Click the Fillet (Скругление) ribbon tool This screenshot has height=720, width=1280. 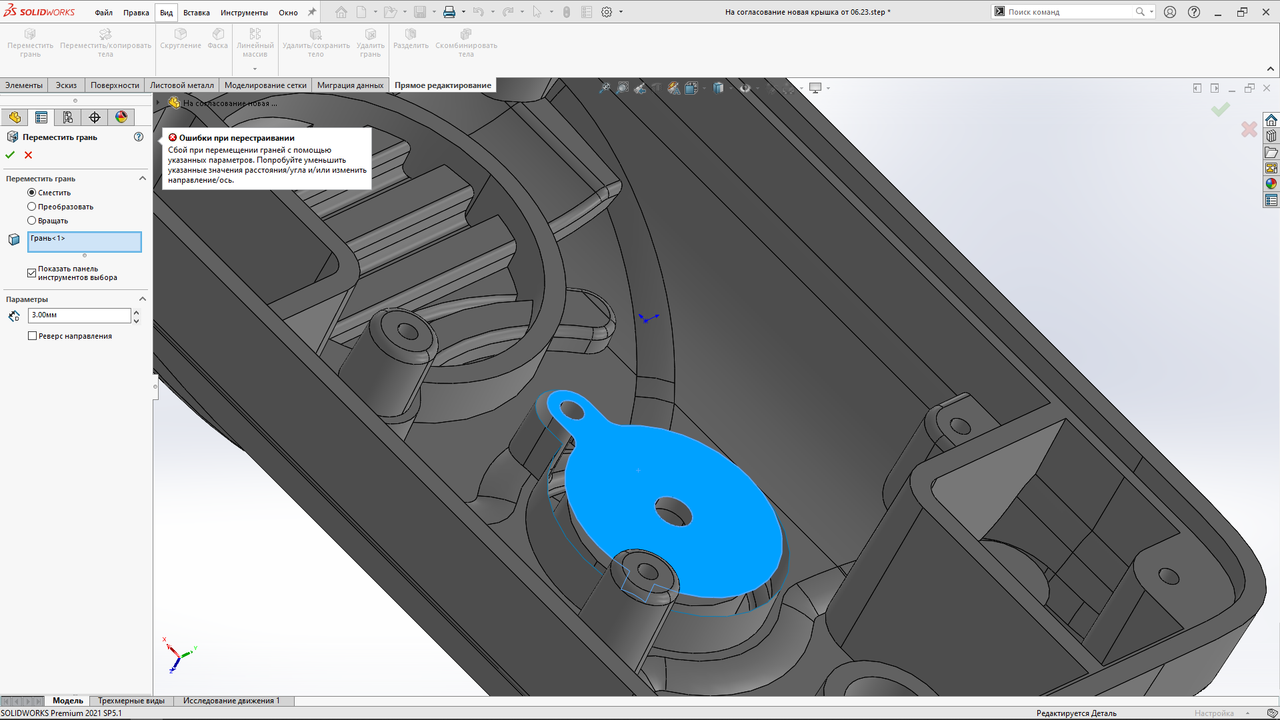point(180,38)
